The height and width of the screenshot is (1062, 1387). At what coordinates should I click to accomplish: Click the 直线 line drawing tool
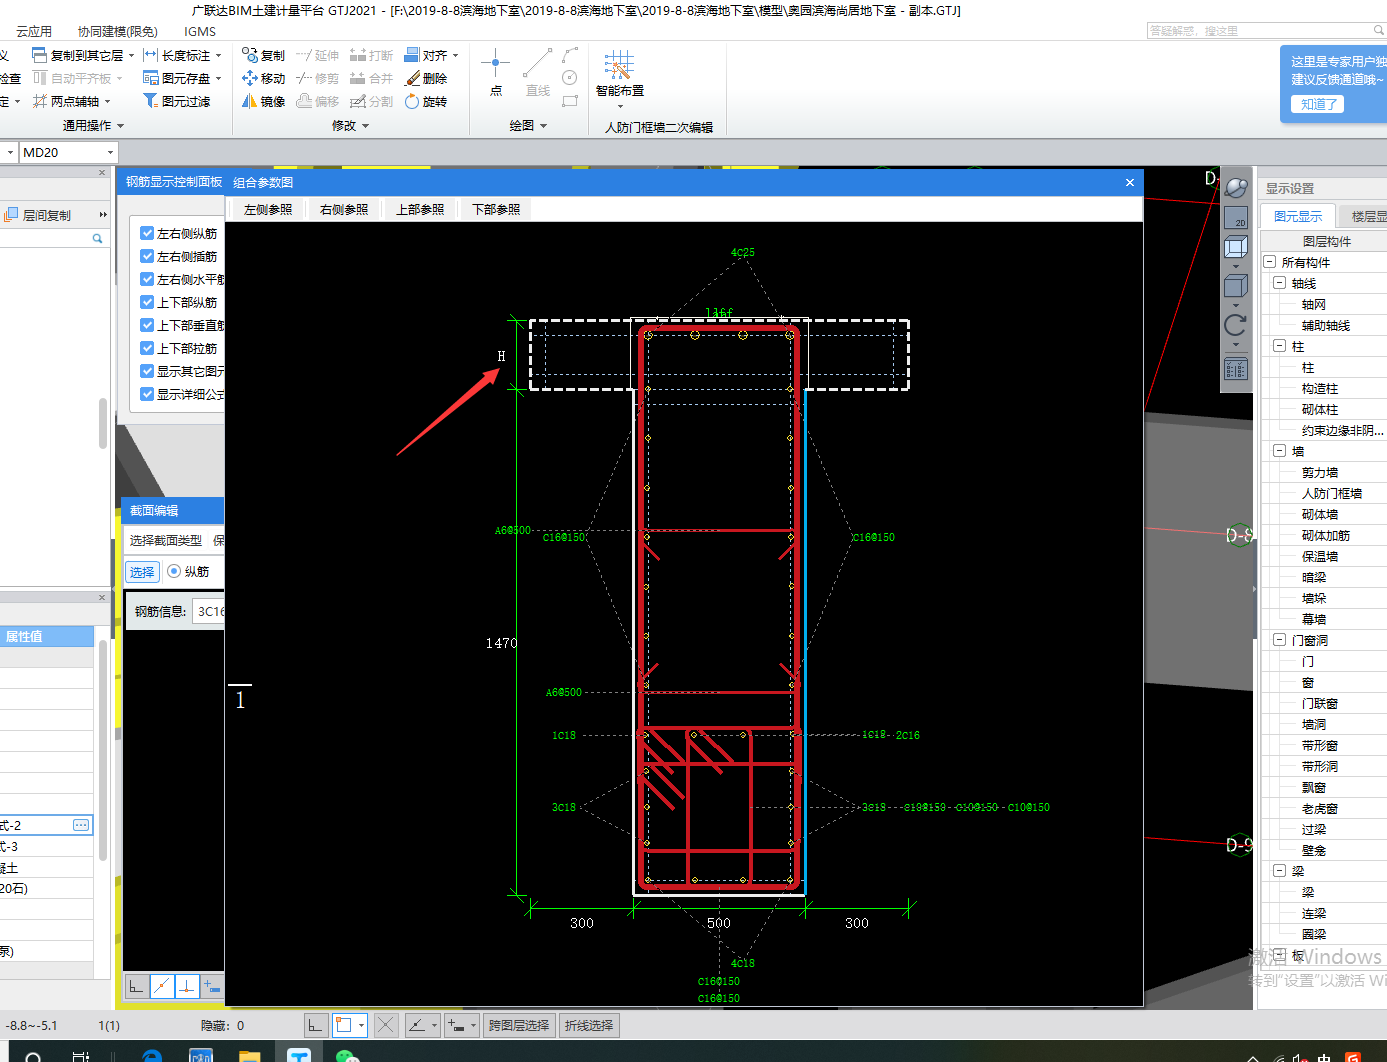point(538,72)
